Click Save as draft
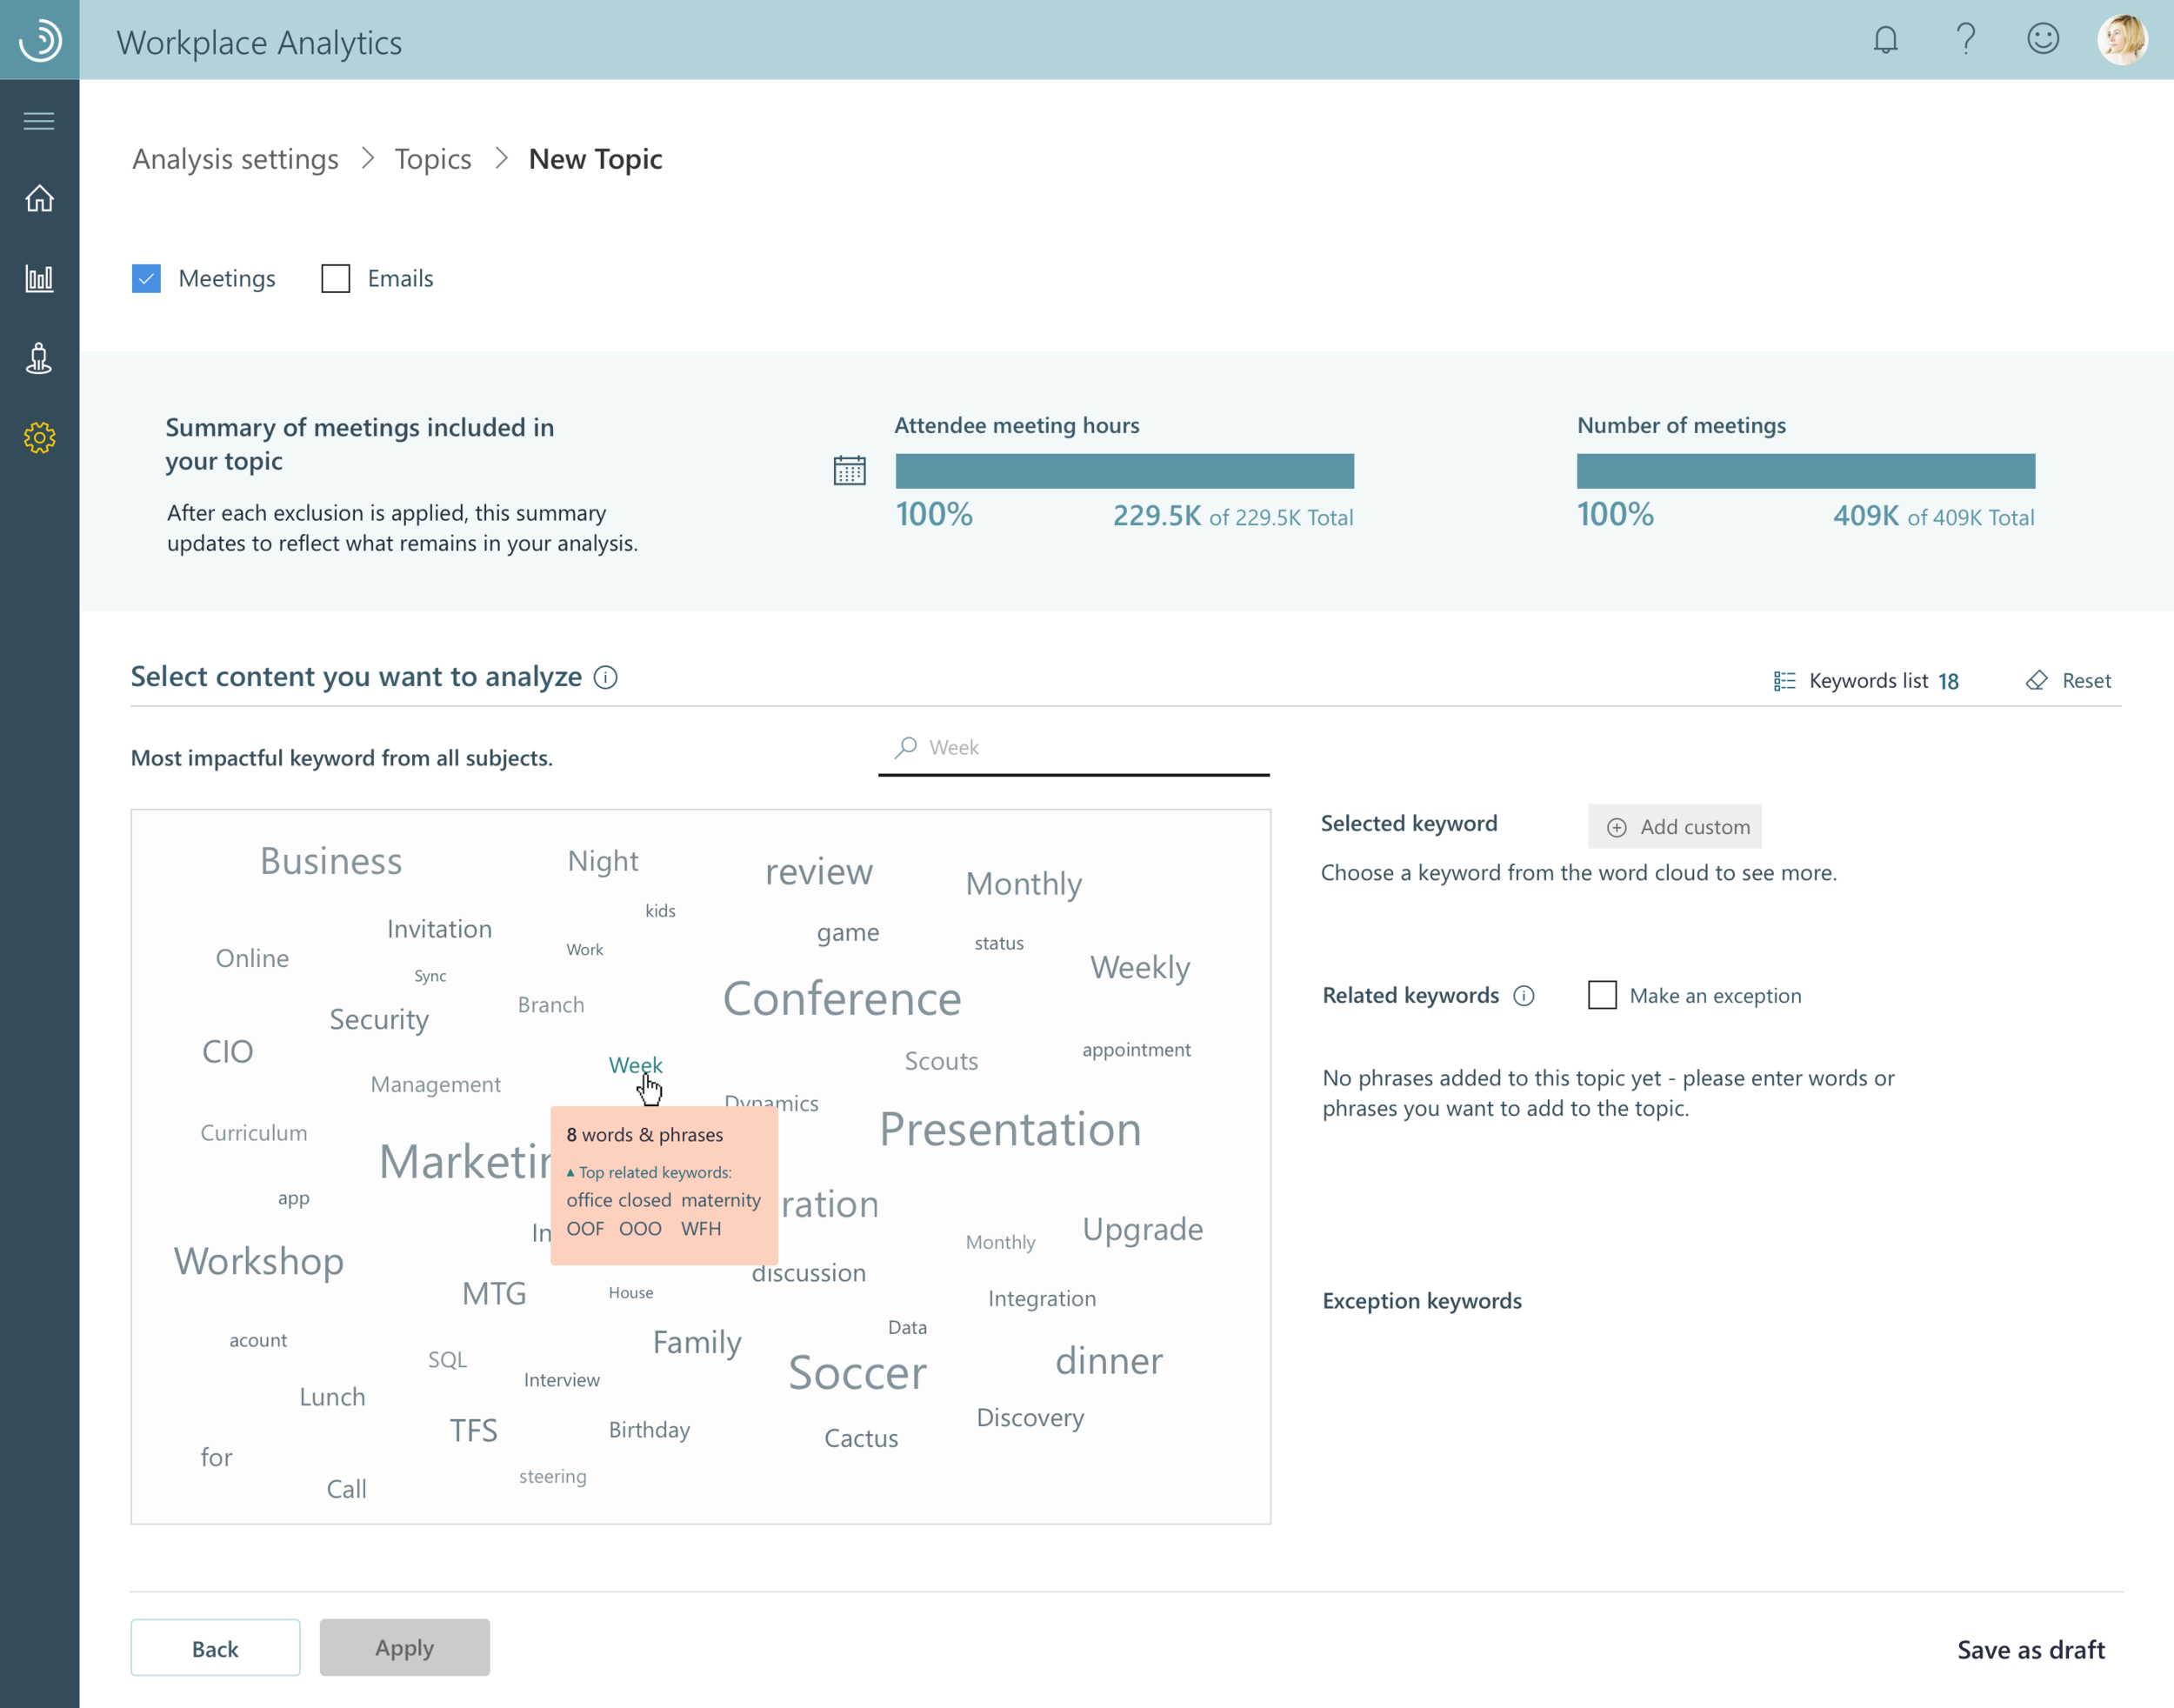 (2030, 1649)
